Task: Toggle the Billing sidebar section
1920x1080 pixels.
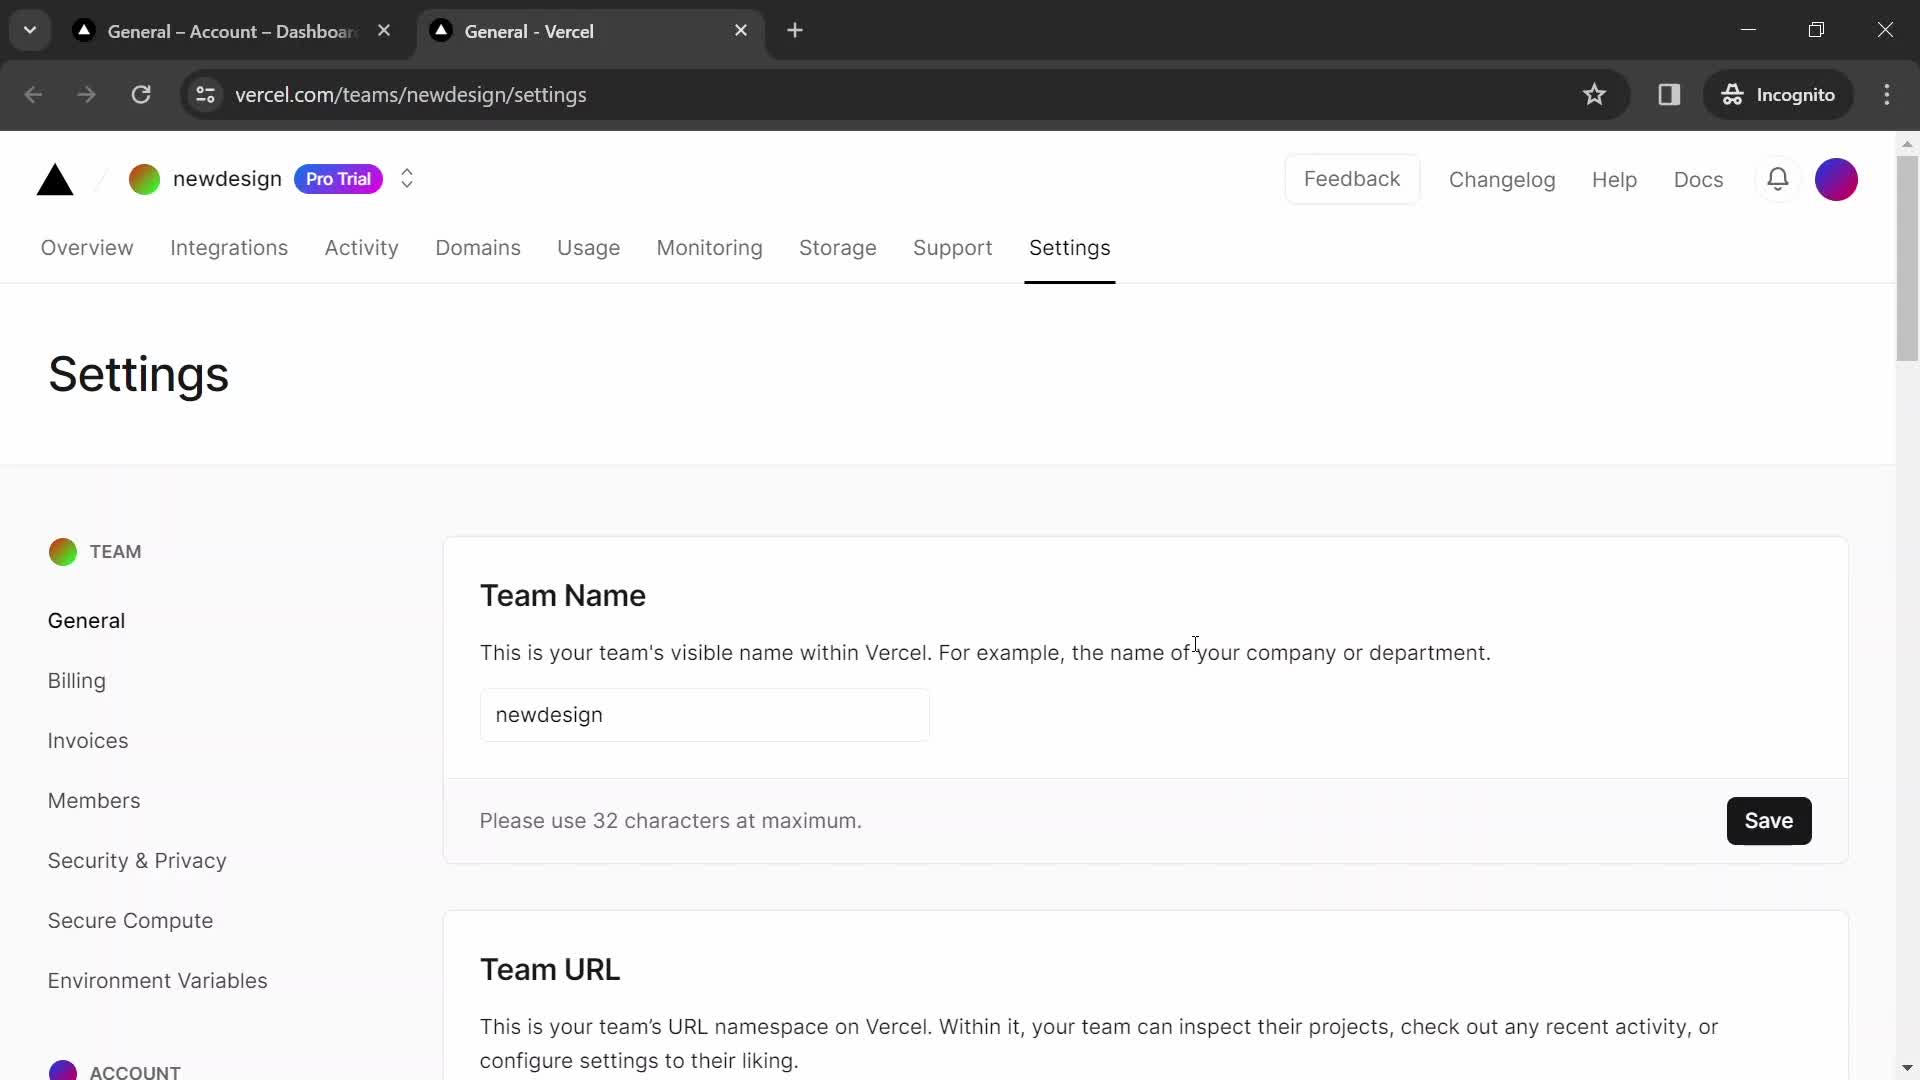Action: (x=76, y=680)
